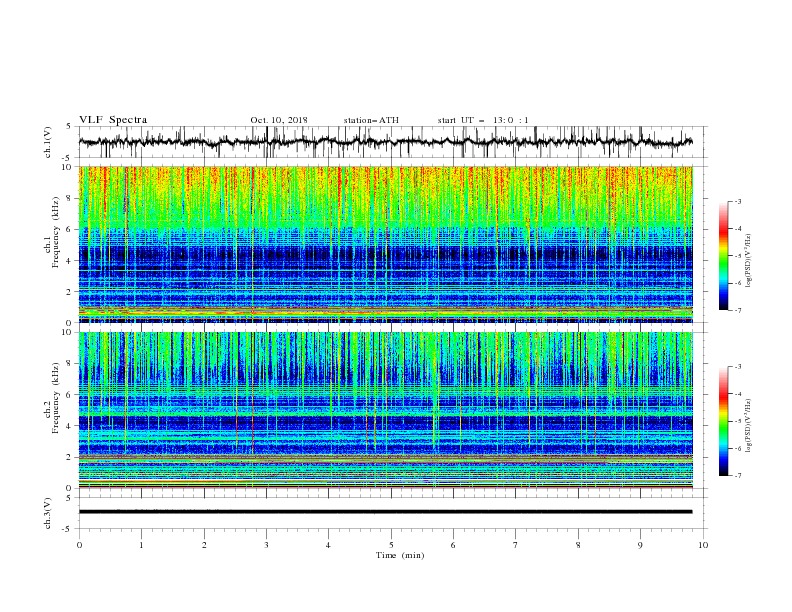Click the '-7' tick on ch.2 color bar
The width and height of the screenshot is (792, 612).
(x=737, y=476)
